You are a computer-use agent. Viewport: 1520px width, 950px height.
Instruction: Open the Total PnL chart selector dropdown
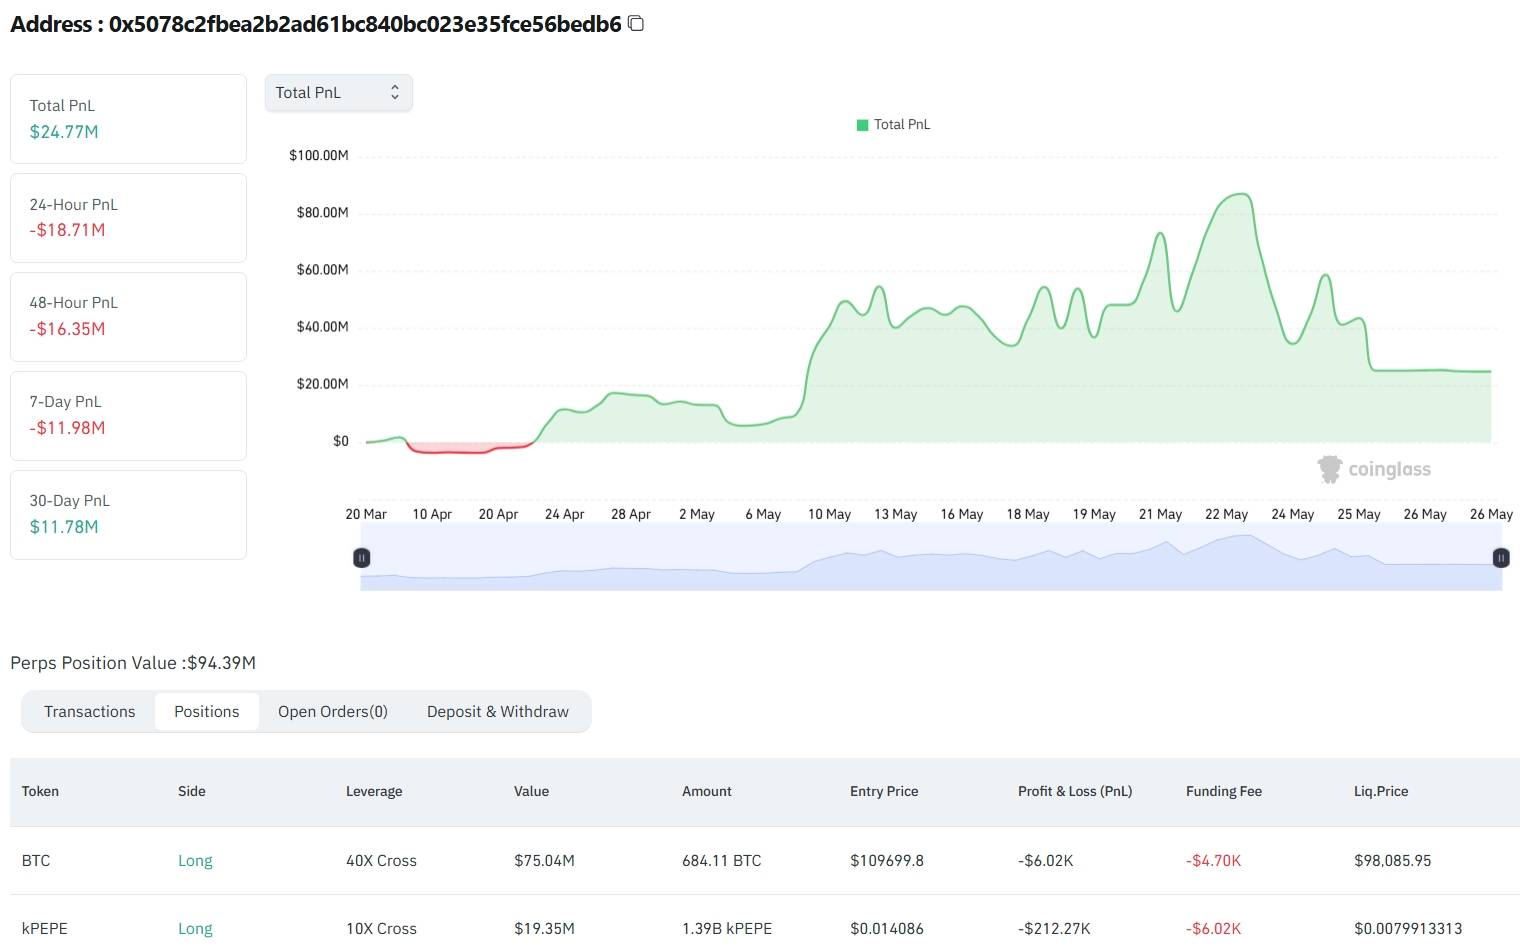click(338, 92)
